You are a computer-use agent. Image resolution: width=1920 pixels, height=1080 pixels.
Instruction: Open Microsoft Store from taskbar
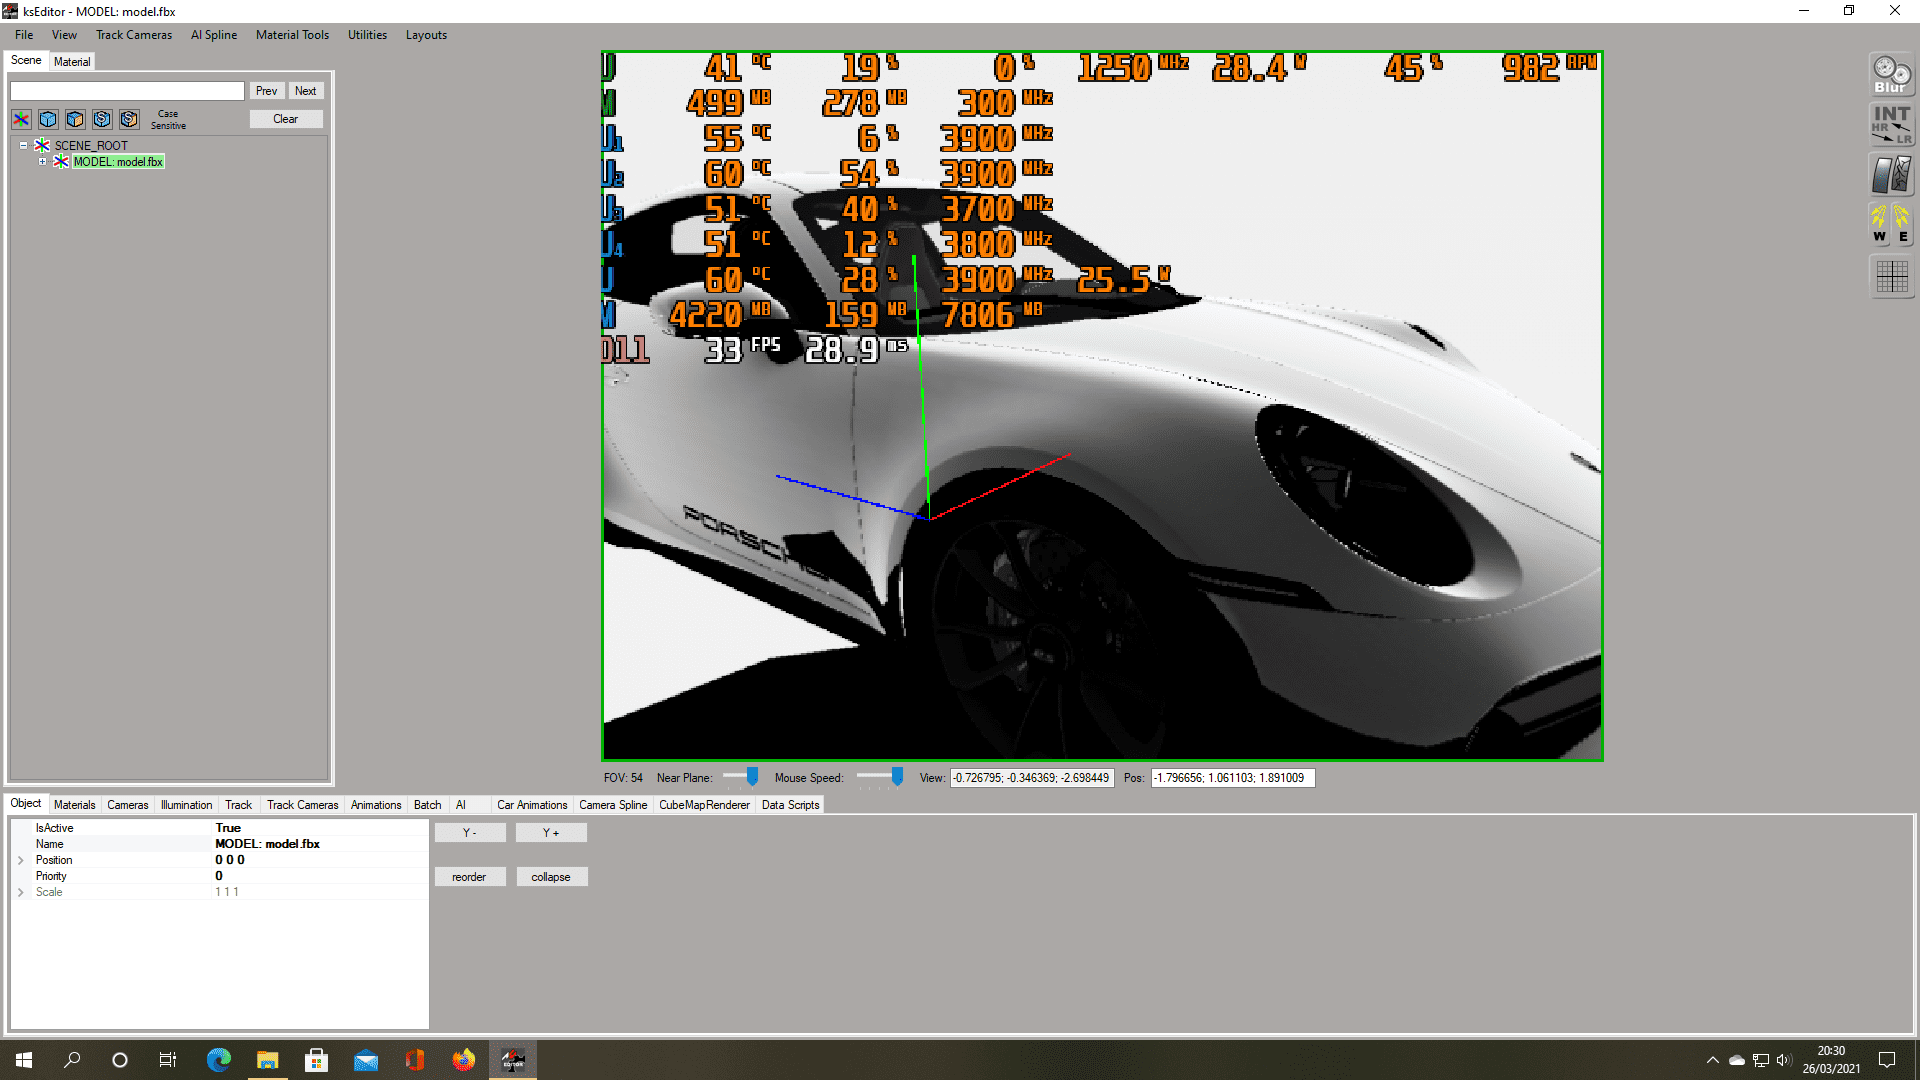pos(316,1060)
